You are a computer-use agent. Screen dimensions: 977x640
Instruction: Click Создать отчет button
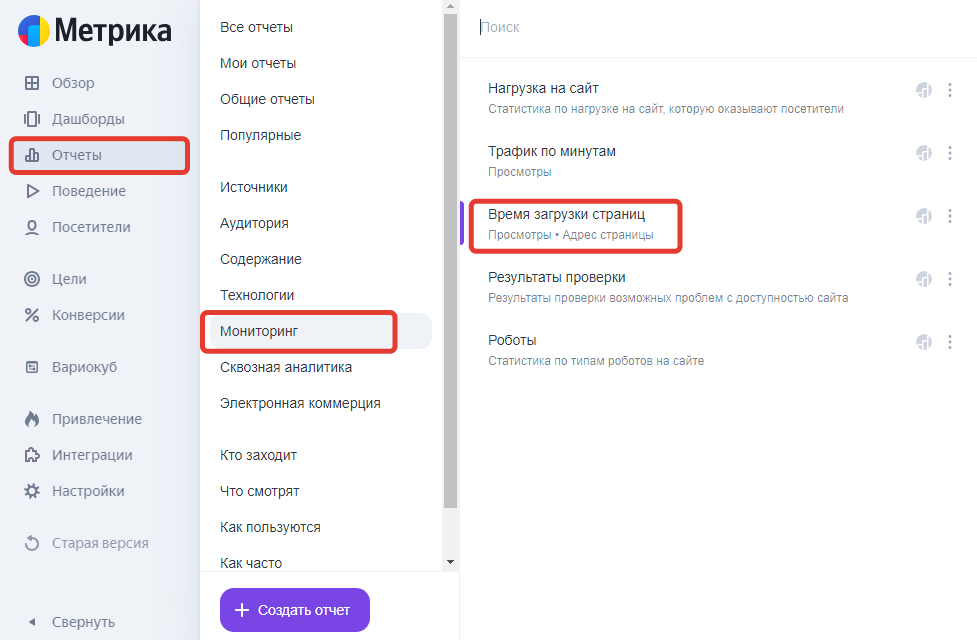(x=295, y=610)
